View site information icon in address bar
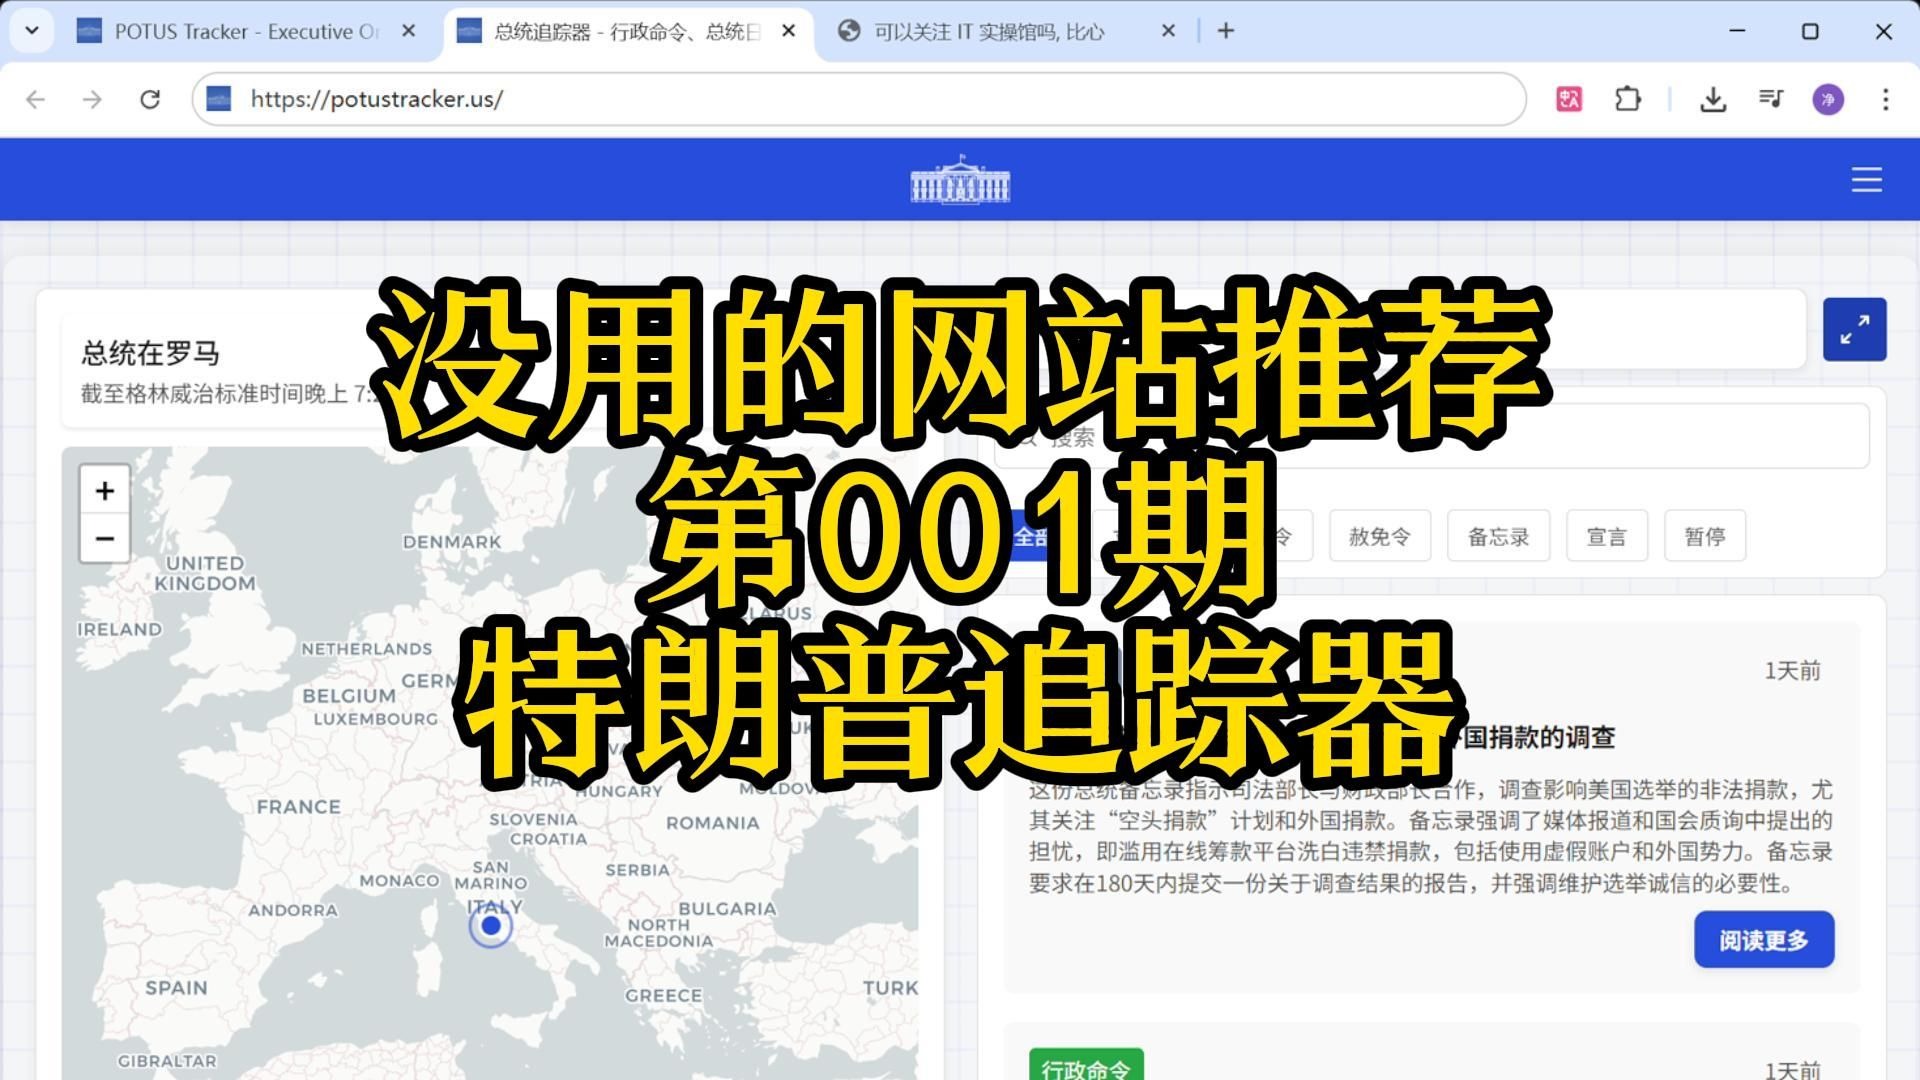Viewport: 1920px width, 1080px height. tap(218, 99)
